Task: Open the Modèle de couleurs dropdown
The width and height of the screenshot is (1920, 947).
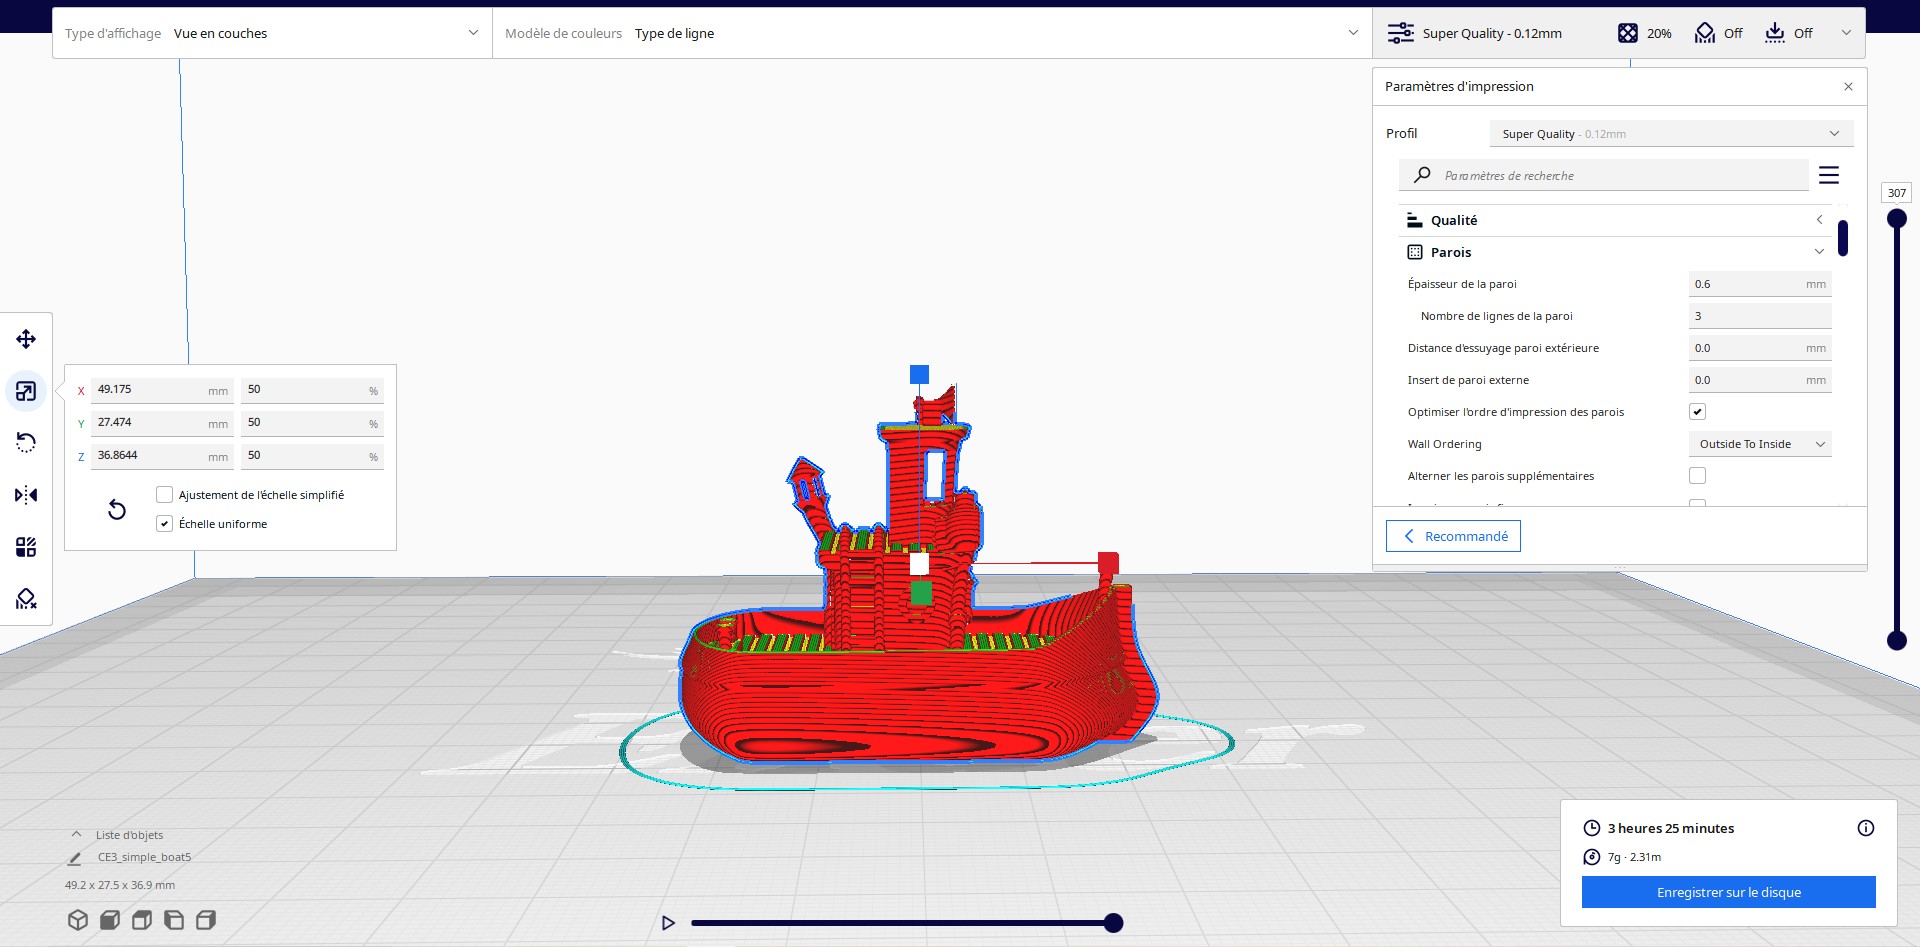Action: [932, 33]
